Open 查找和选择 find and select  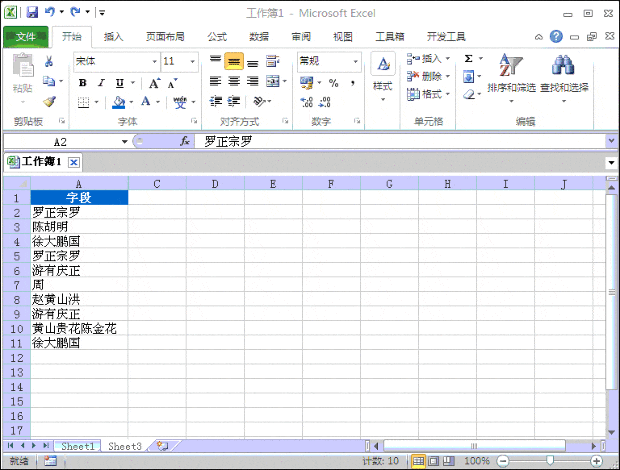coord(564,78)
